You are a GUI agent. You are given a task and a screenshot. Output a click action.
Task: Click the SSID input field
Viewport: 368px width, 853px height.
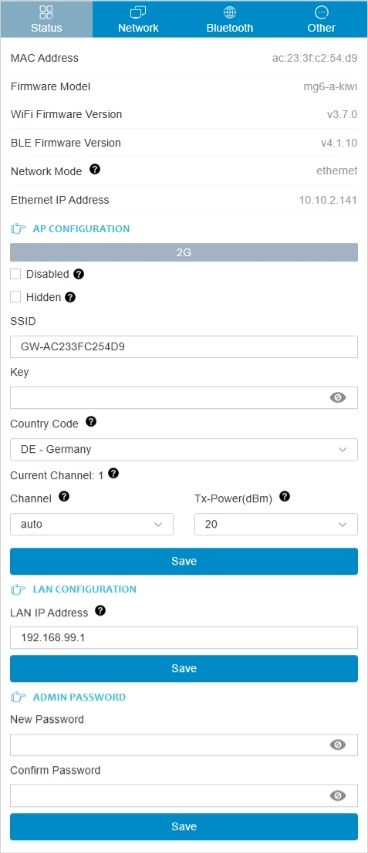click(x=184, y=347)
